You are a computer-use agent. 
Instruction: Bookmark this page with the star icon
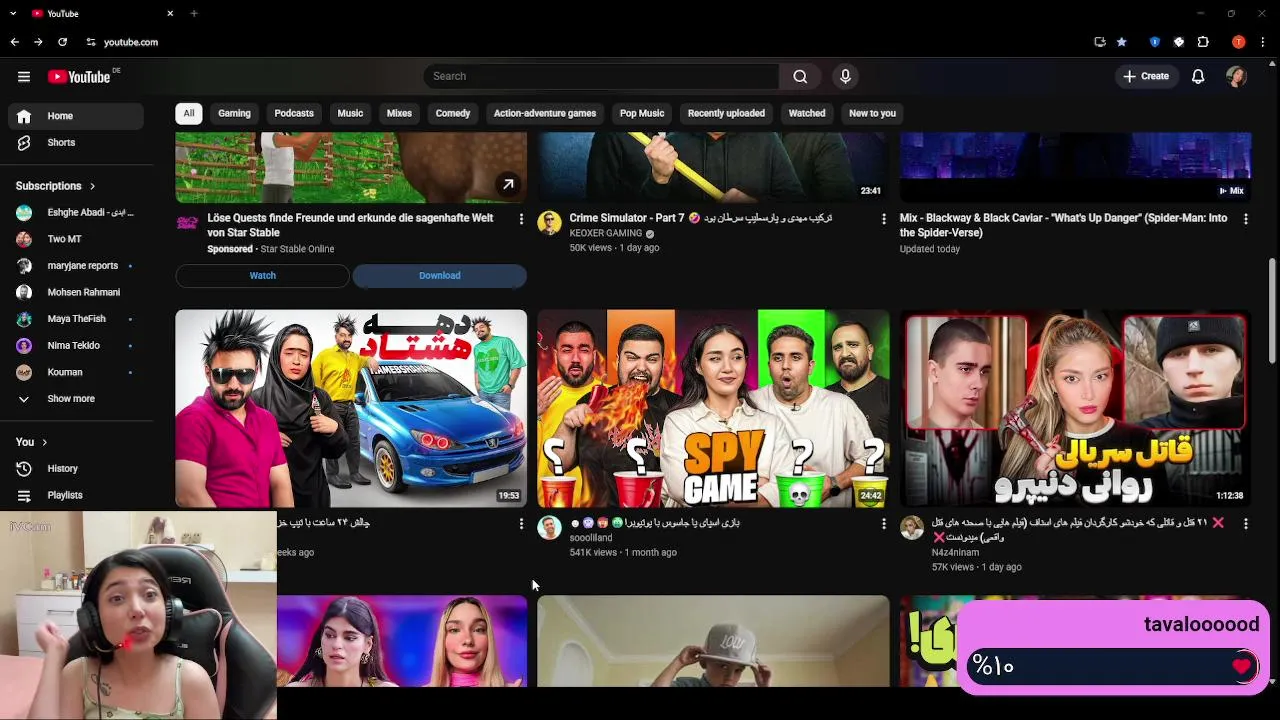point(1122,42)
